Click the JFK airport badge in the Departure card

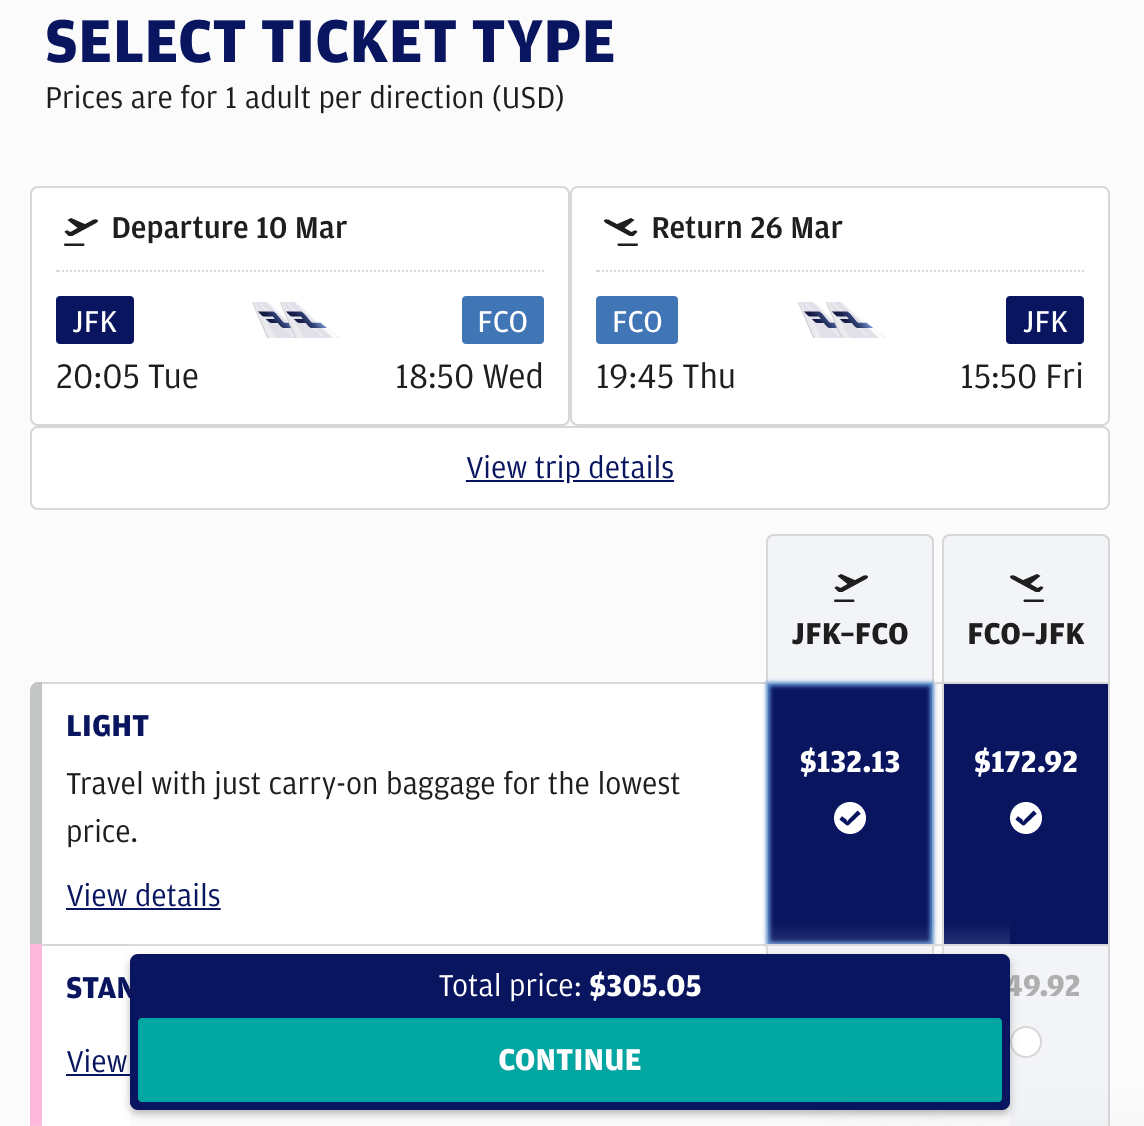click(x=95, y=321)
